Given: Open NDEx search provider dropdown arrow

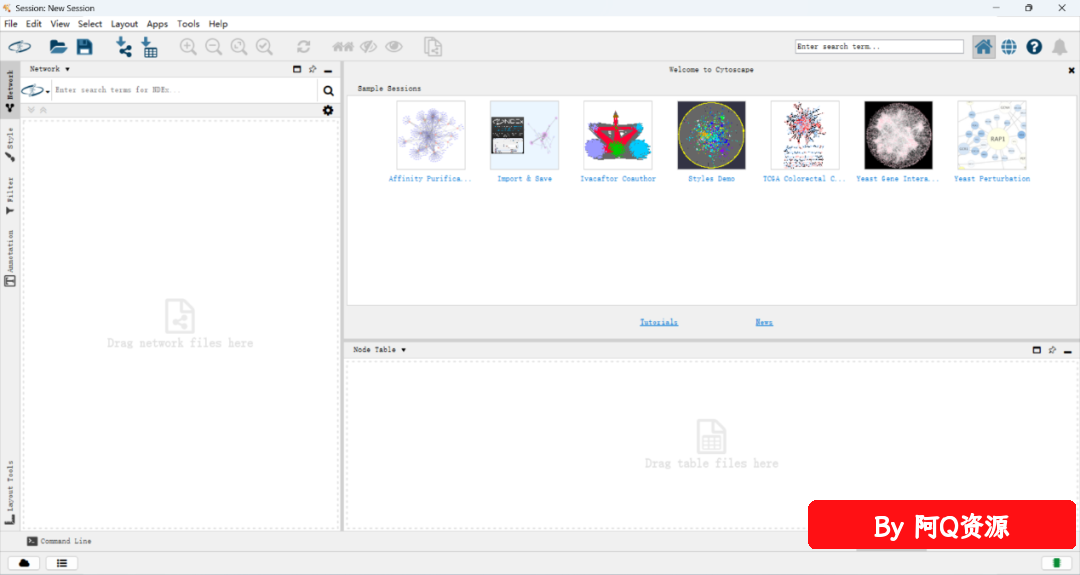Looking at the screenshot, I should pos(48,91).
